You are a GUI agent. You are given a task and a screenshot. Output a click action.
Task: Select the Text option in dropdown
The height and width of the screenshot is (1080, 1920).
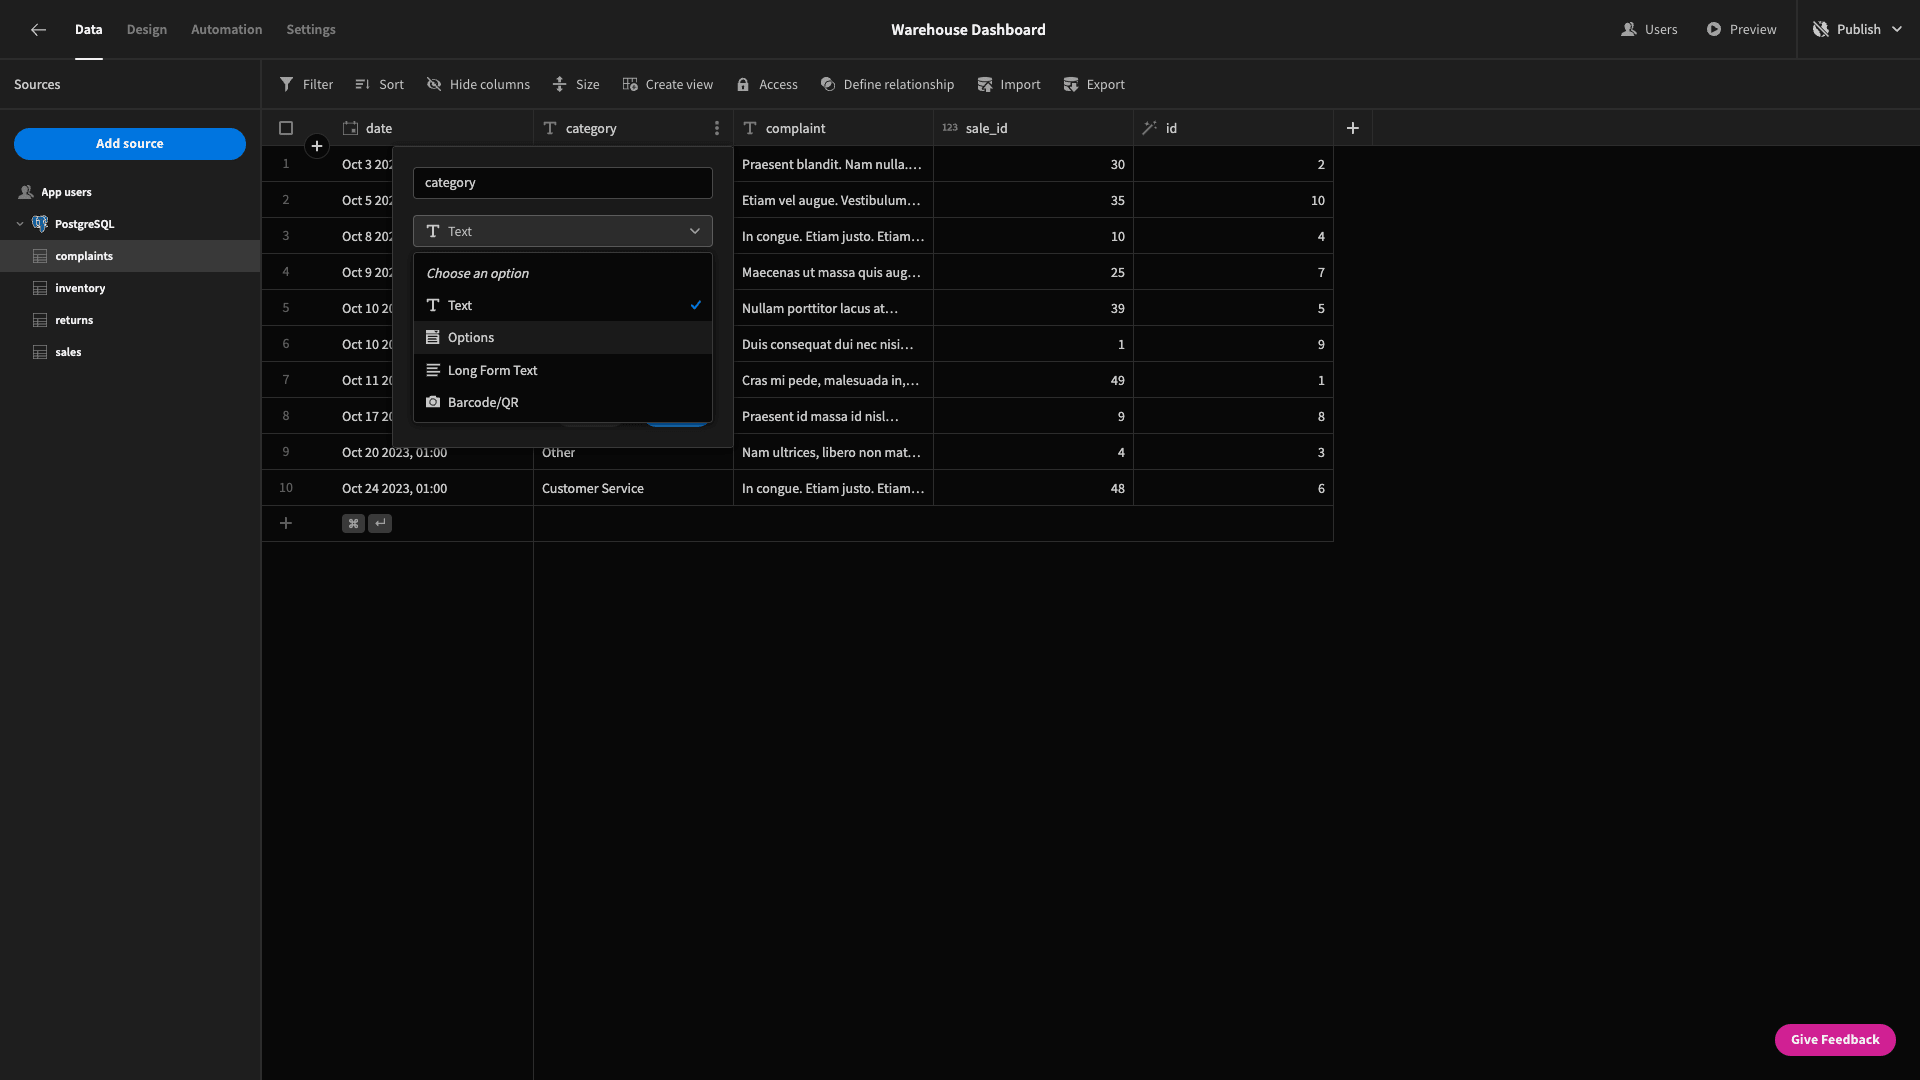563,305
